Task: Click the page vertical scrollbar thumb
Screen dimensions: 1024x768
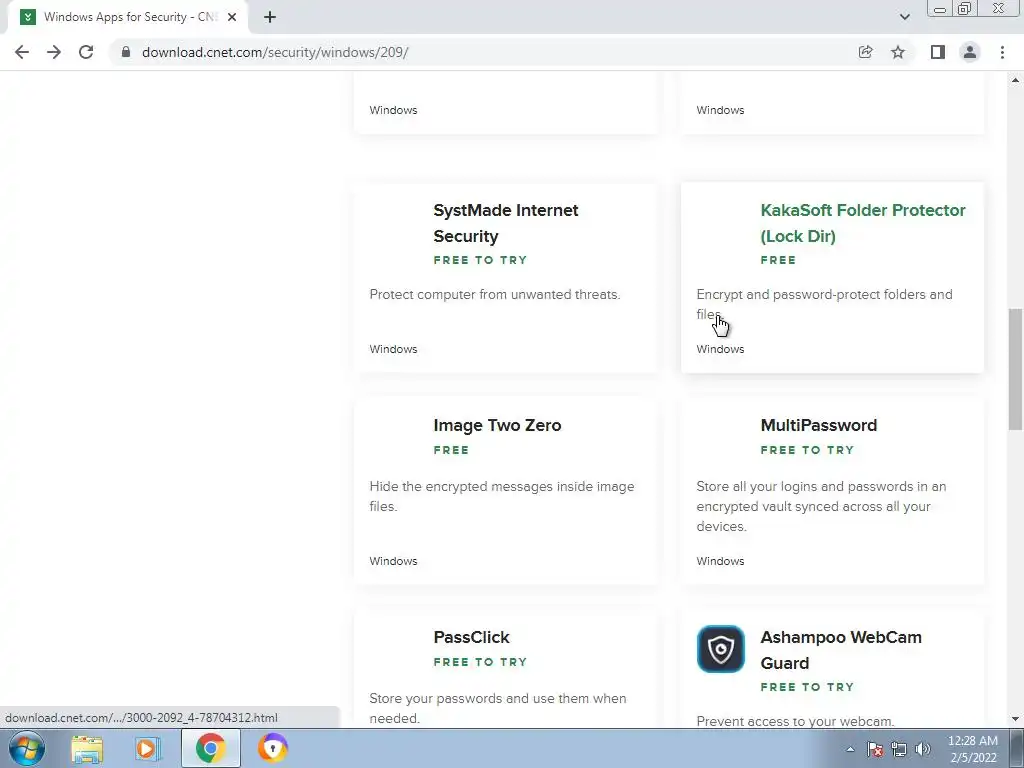Action: 1015,369
